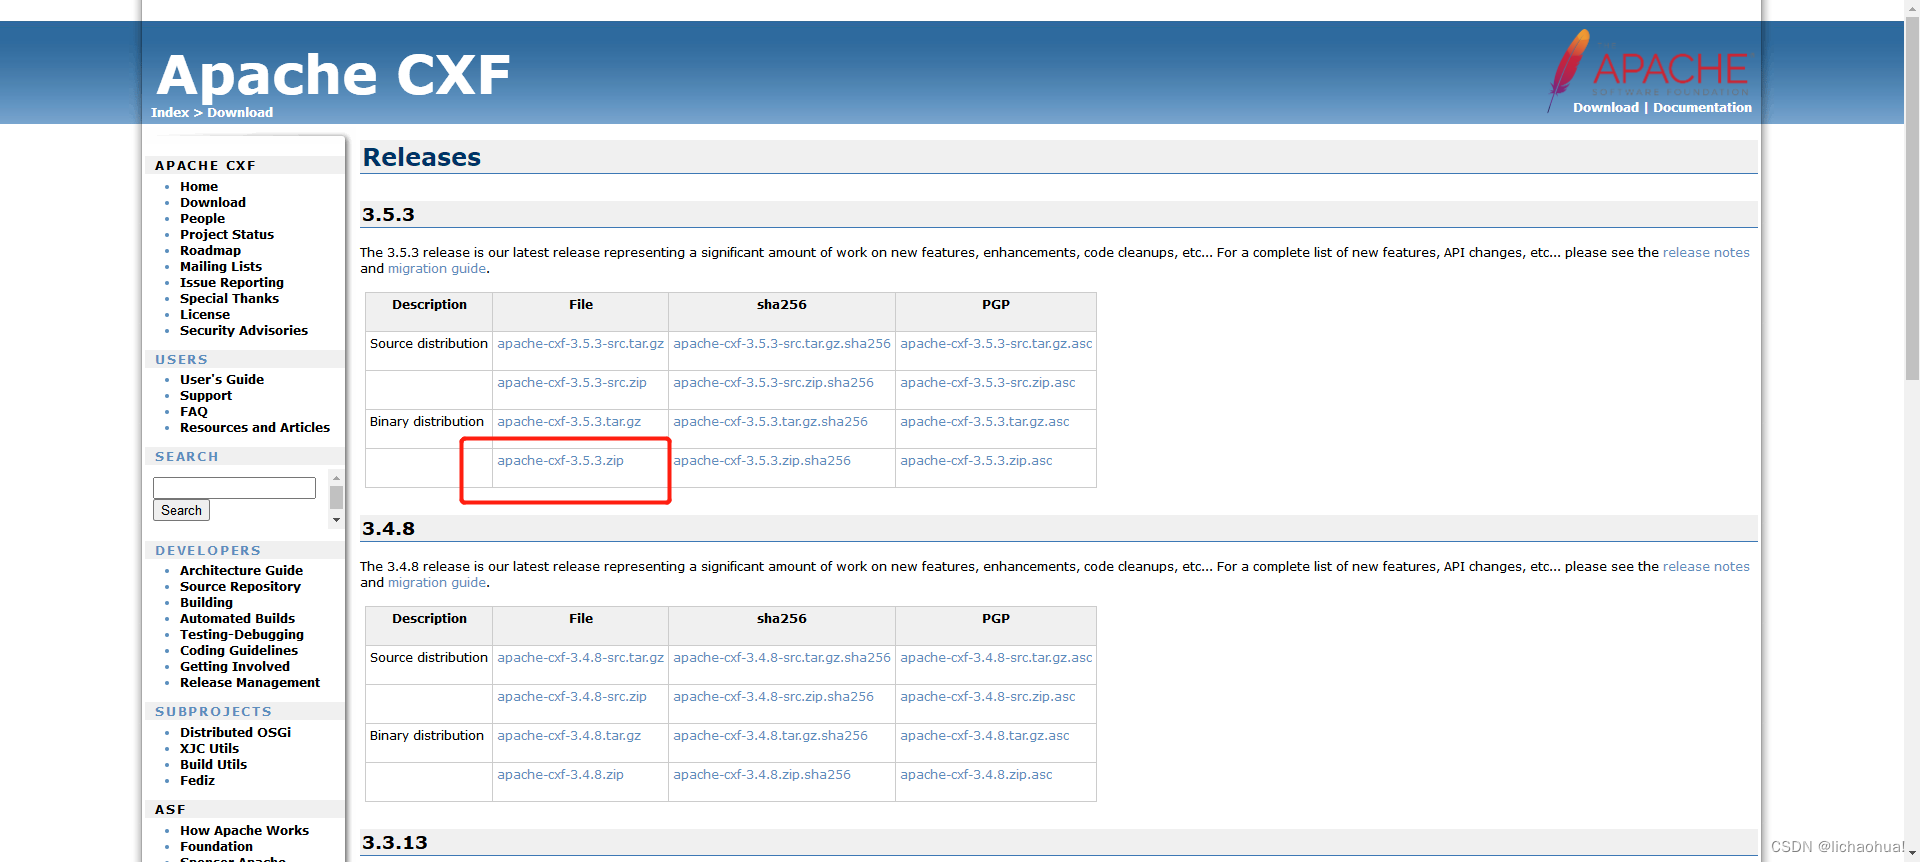This screenshot has width=1920, height=862.
Task: Open the License sidebar link
Action: (x=205, y=315)
